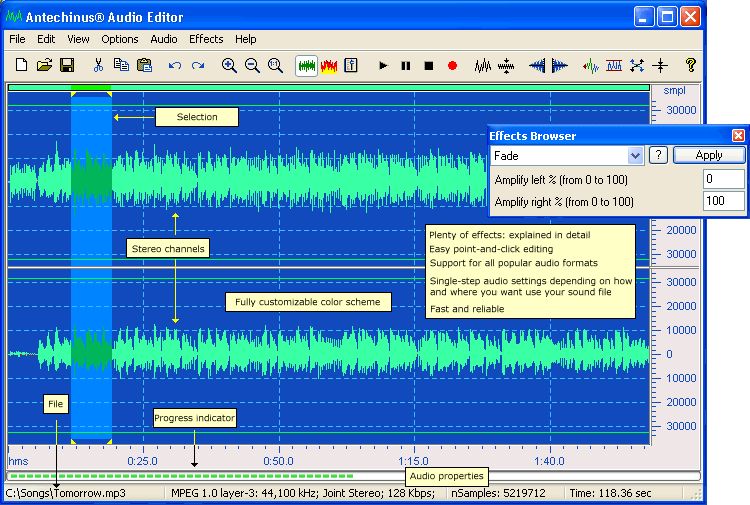Toggle the green waveform view mode
This screenshot has width=750, height=505.
[x=307, y=66]
